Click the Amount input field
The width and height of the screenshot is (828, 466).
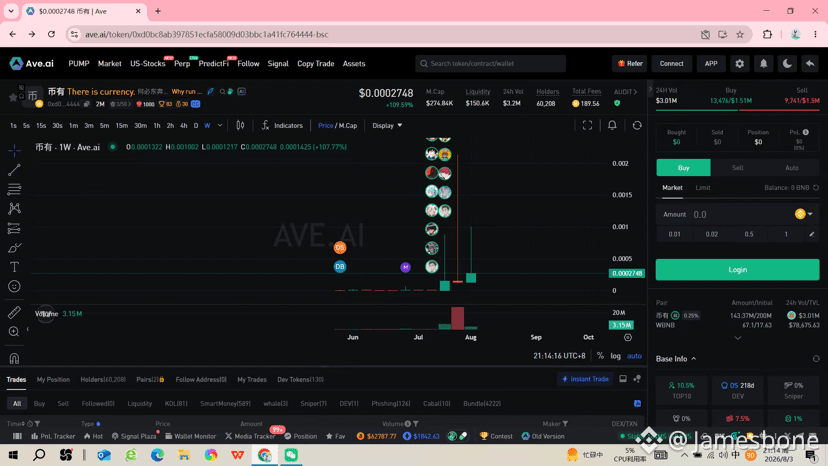point(737,214)
